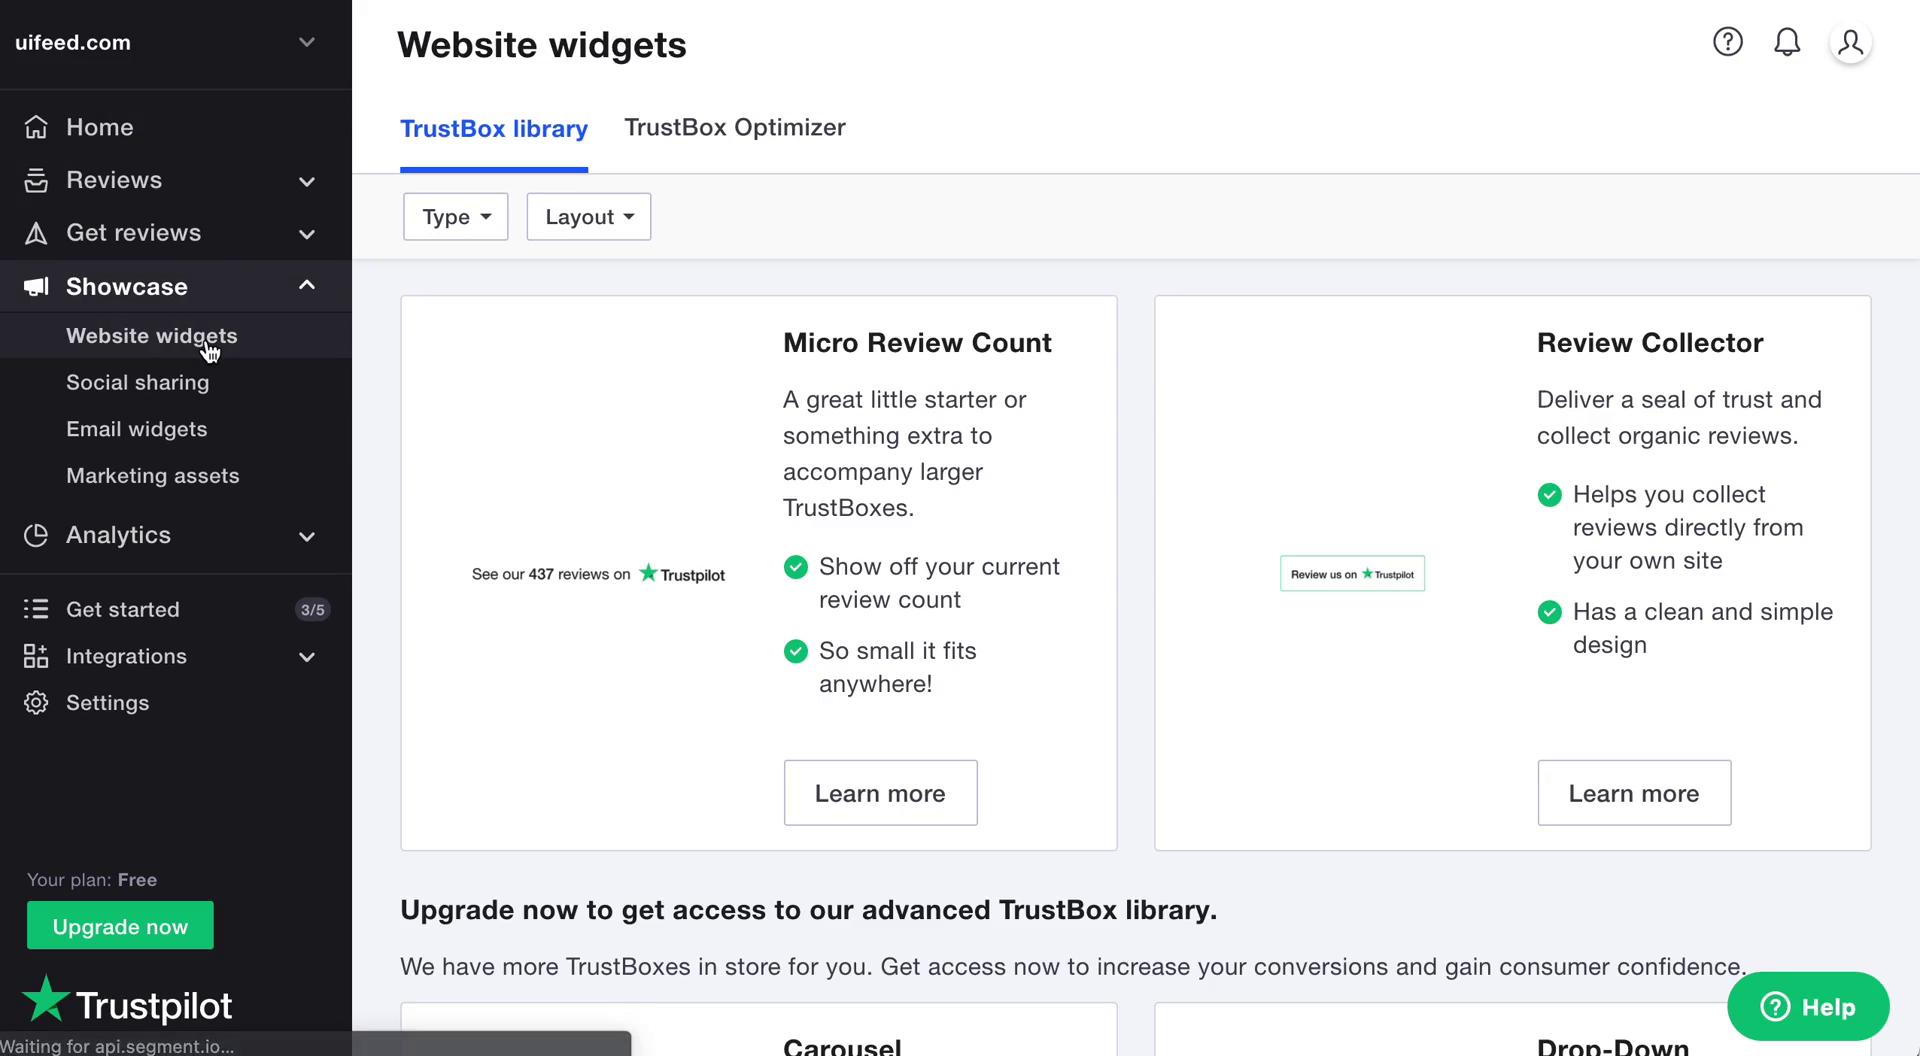Click Learn more for Micro Review Count

click(880, 793)
